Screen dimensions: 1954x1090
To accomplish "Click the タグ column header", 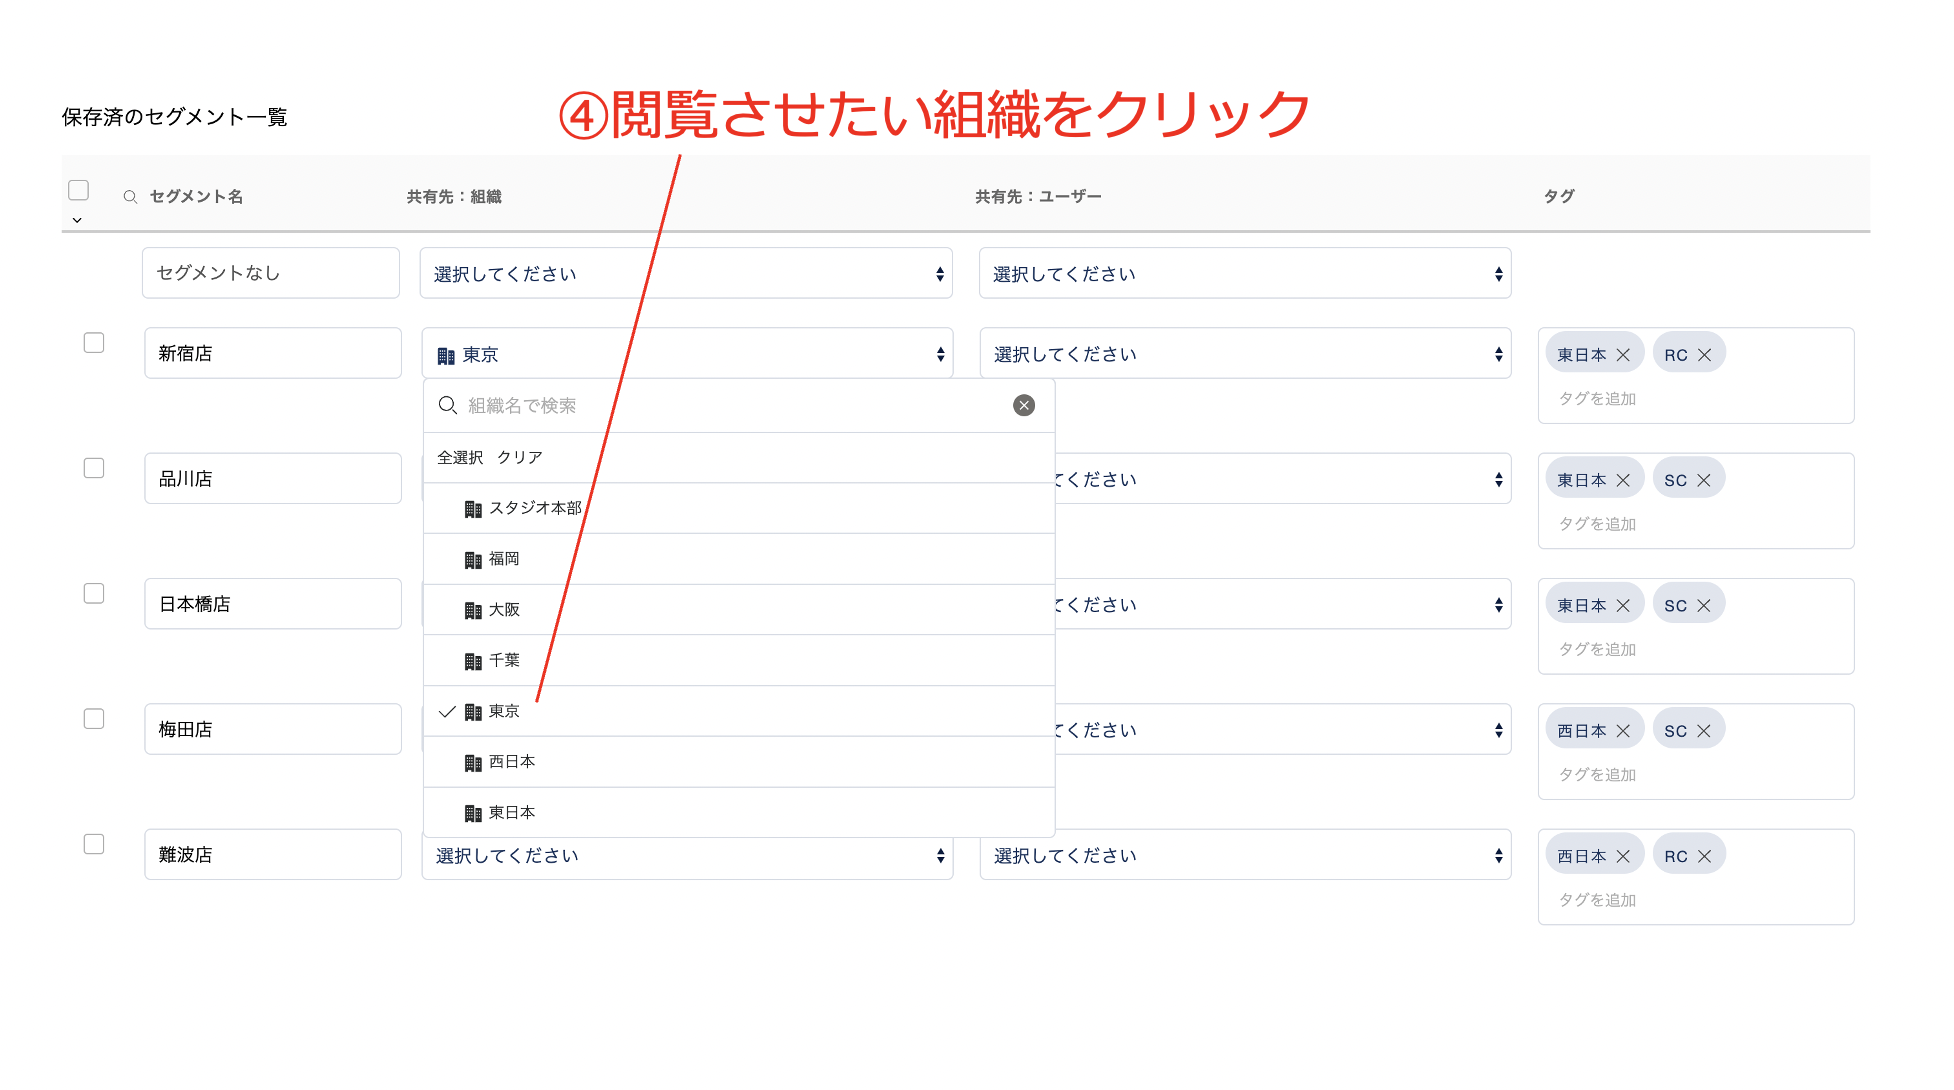I will point(1559,196).
